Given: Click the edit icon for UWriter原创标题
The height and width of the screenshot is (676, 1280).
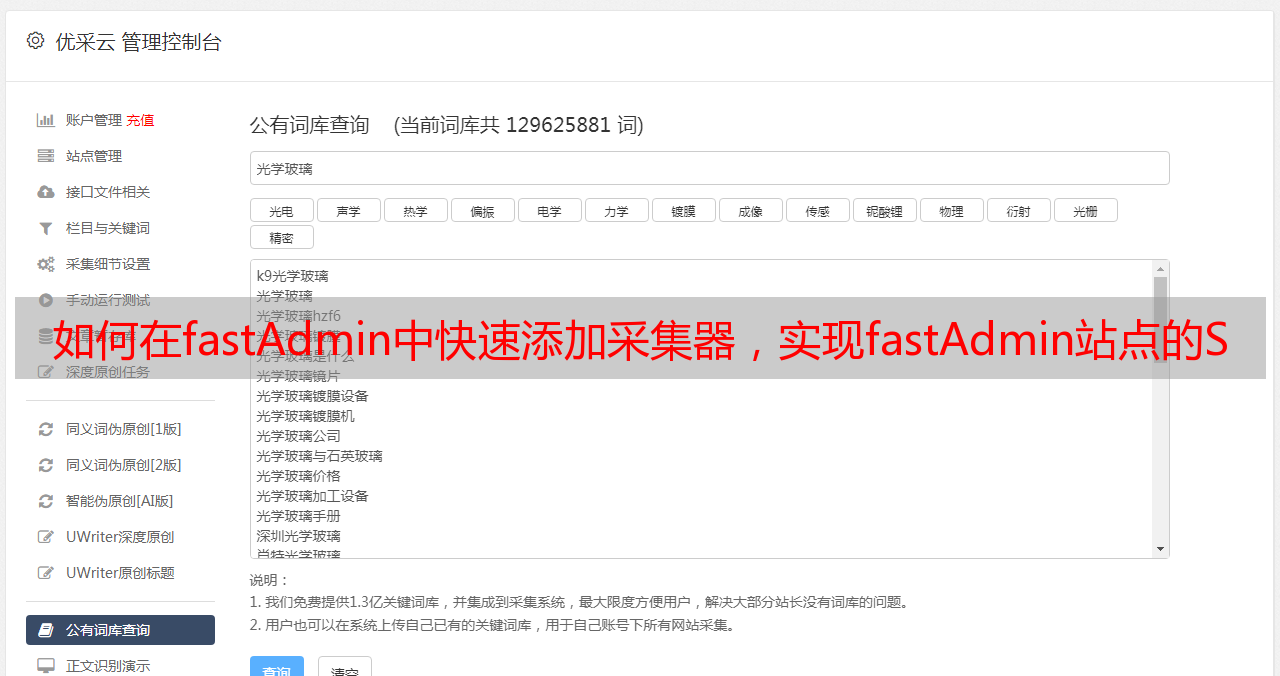Looking at the screenshot, I should [46, 573].
